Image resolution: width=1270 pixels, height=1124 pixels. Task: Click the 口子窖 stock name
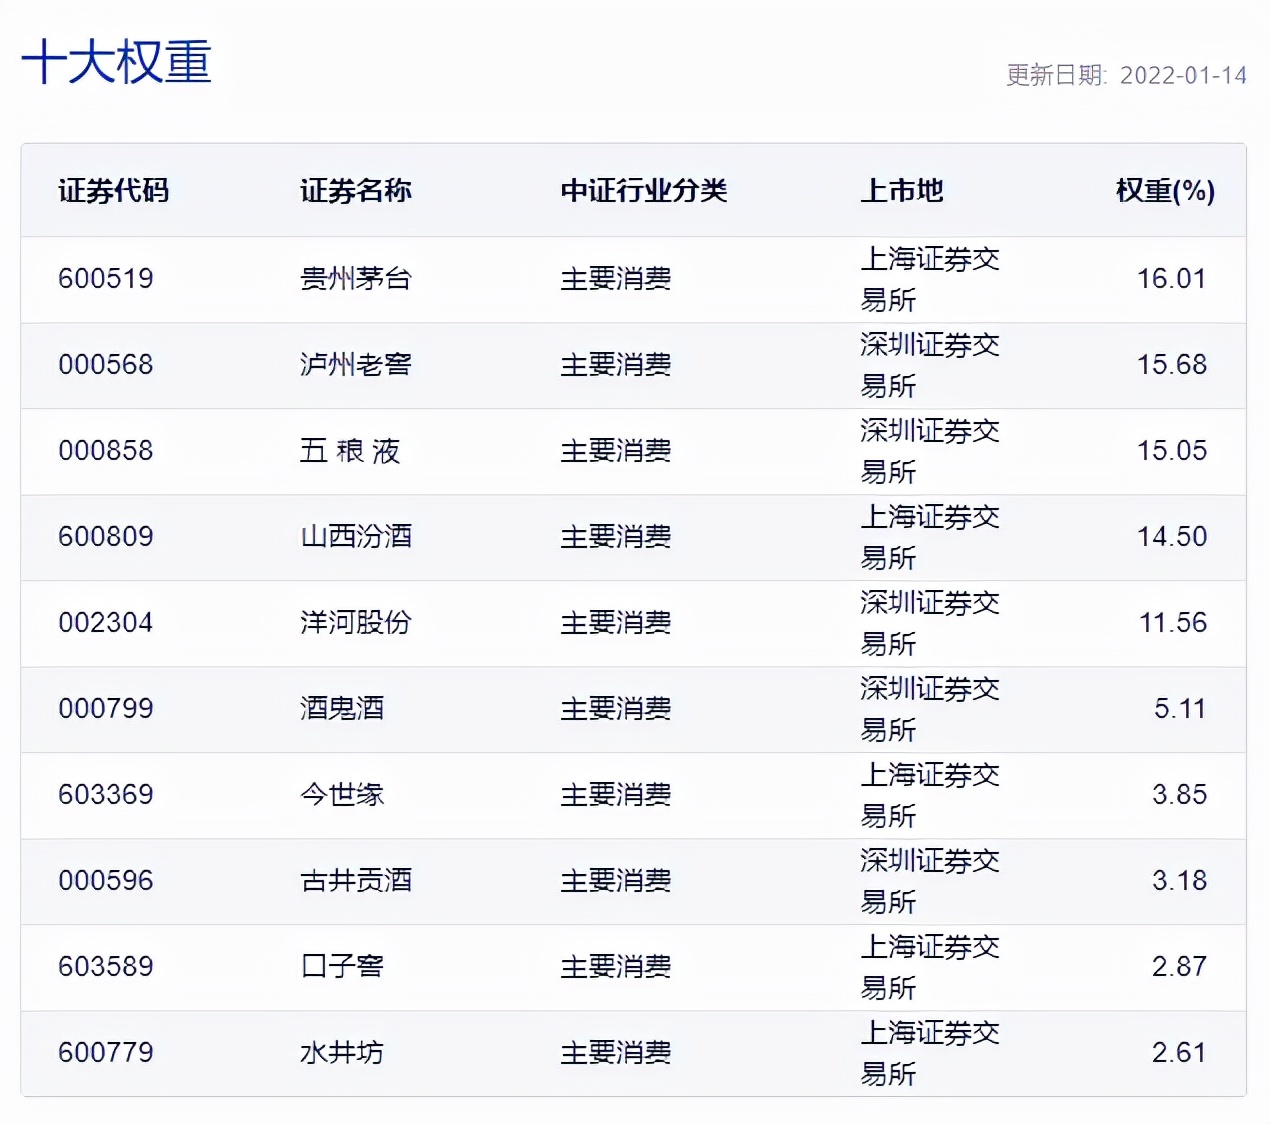pyautogui.click(x=340, y=967)
